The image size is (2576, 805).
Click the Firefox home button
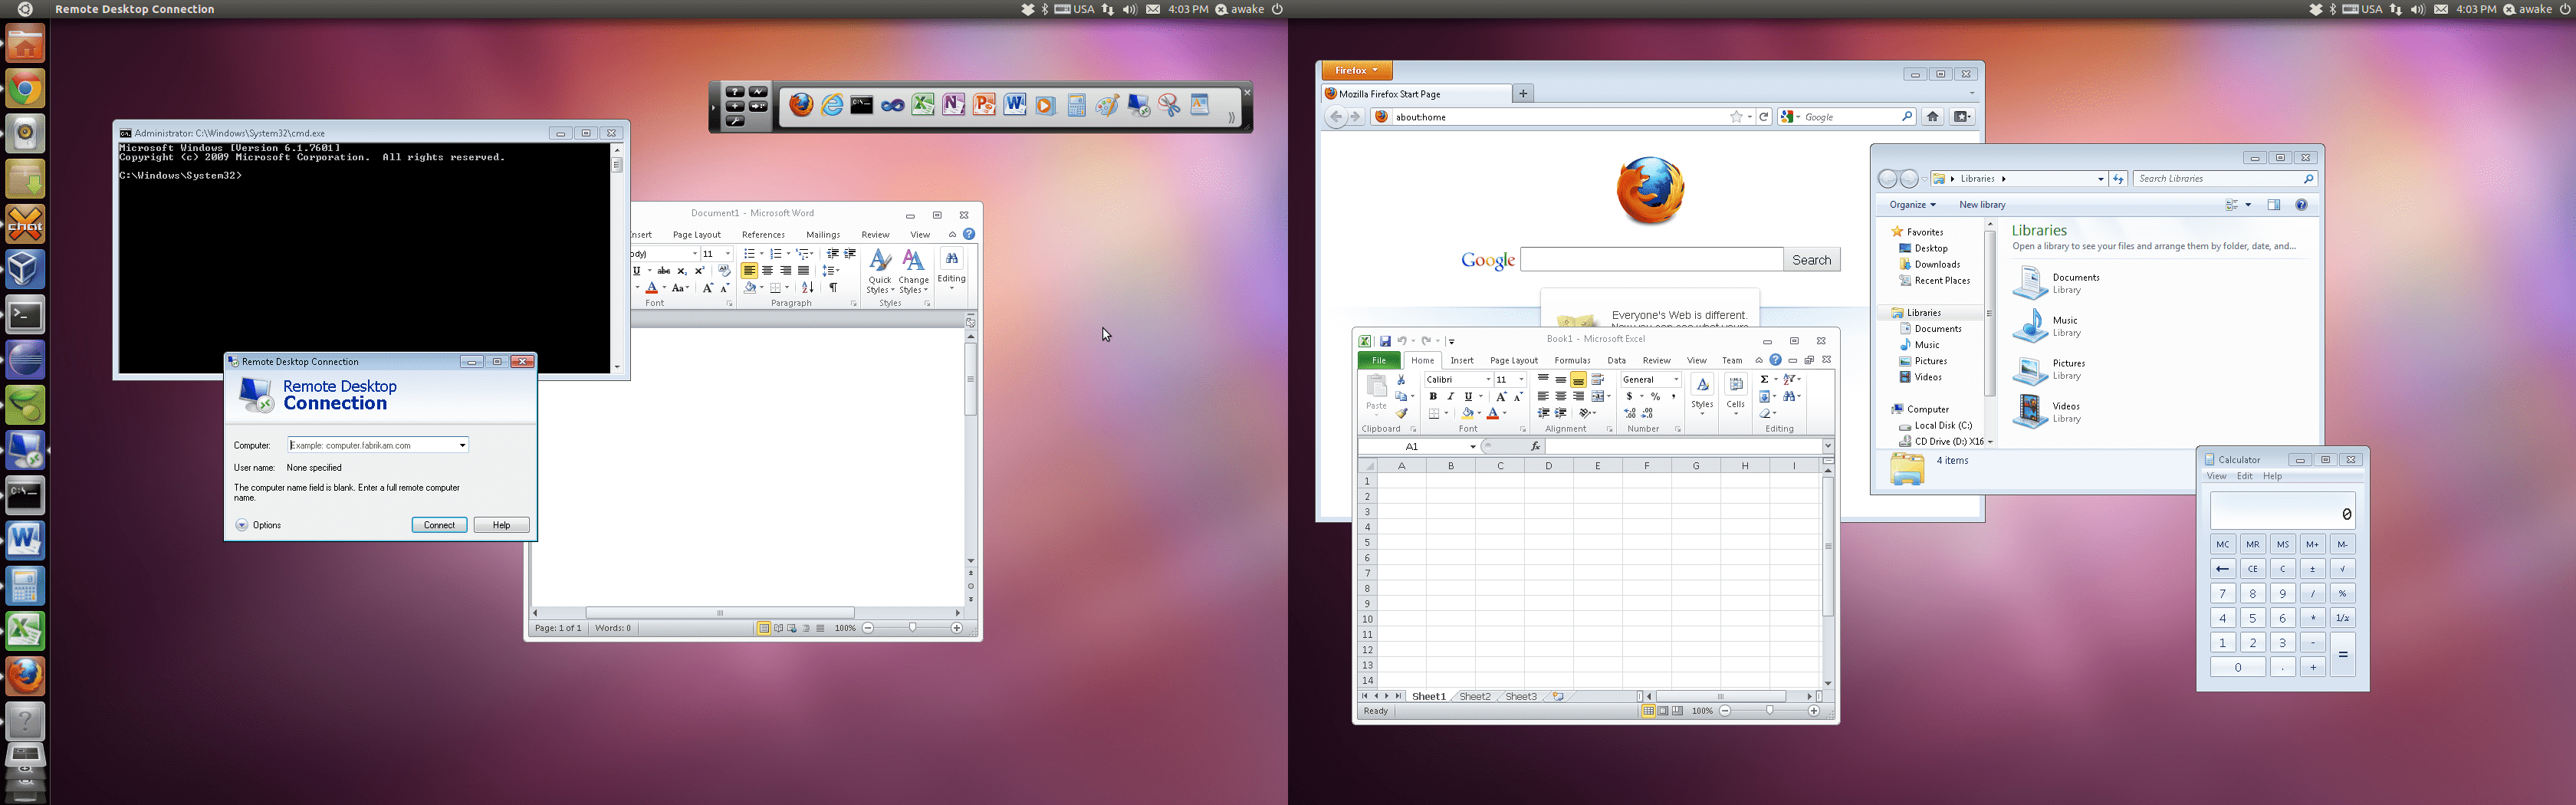(1933, 117)
